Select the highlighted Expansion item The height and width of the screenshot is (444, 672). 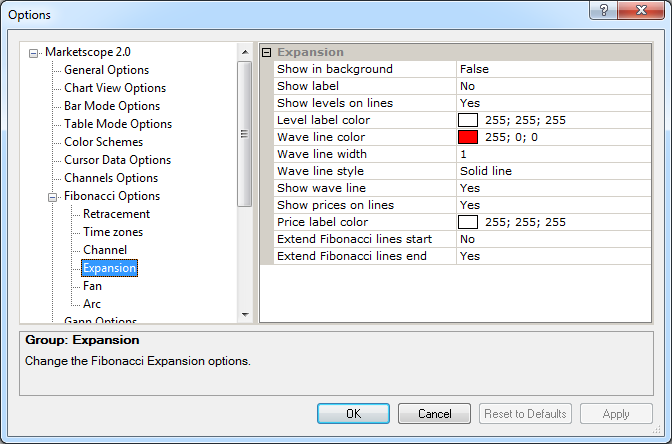click(109, 268)
